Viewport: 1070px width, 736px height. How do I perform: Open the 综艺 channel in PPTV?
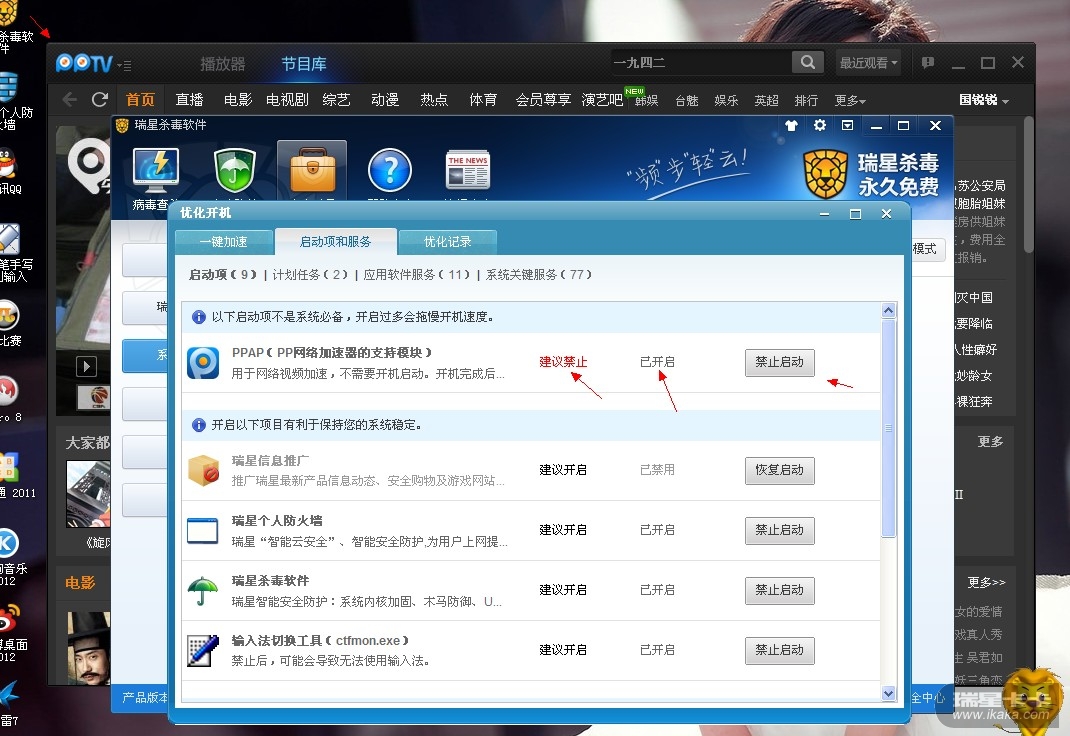pos(336,100)
